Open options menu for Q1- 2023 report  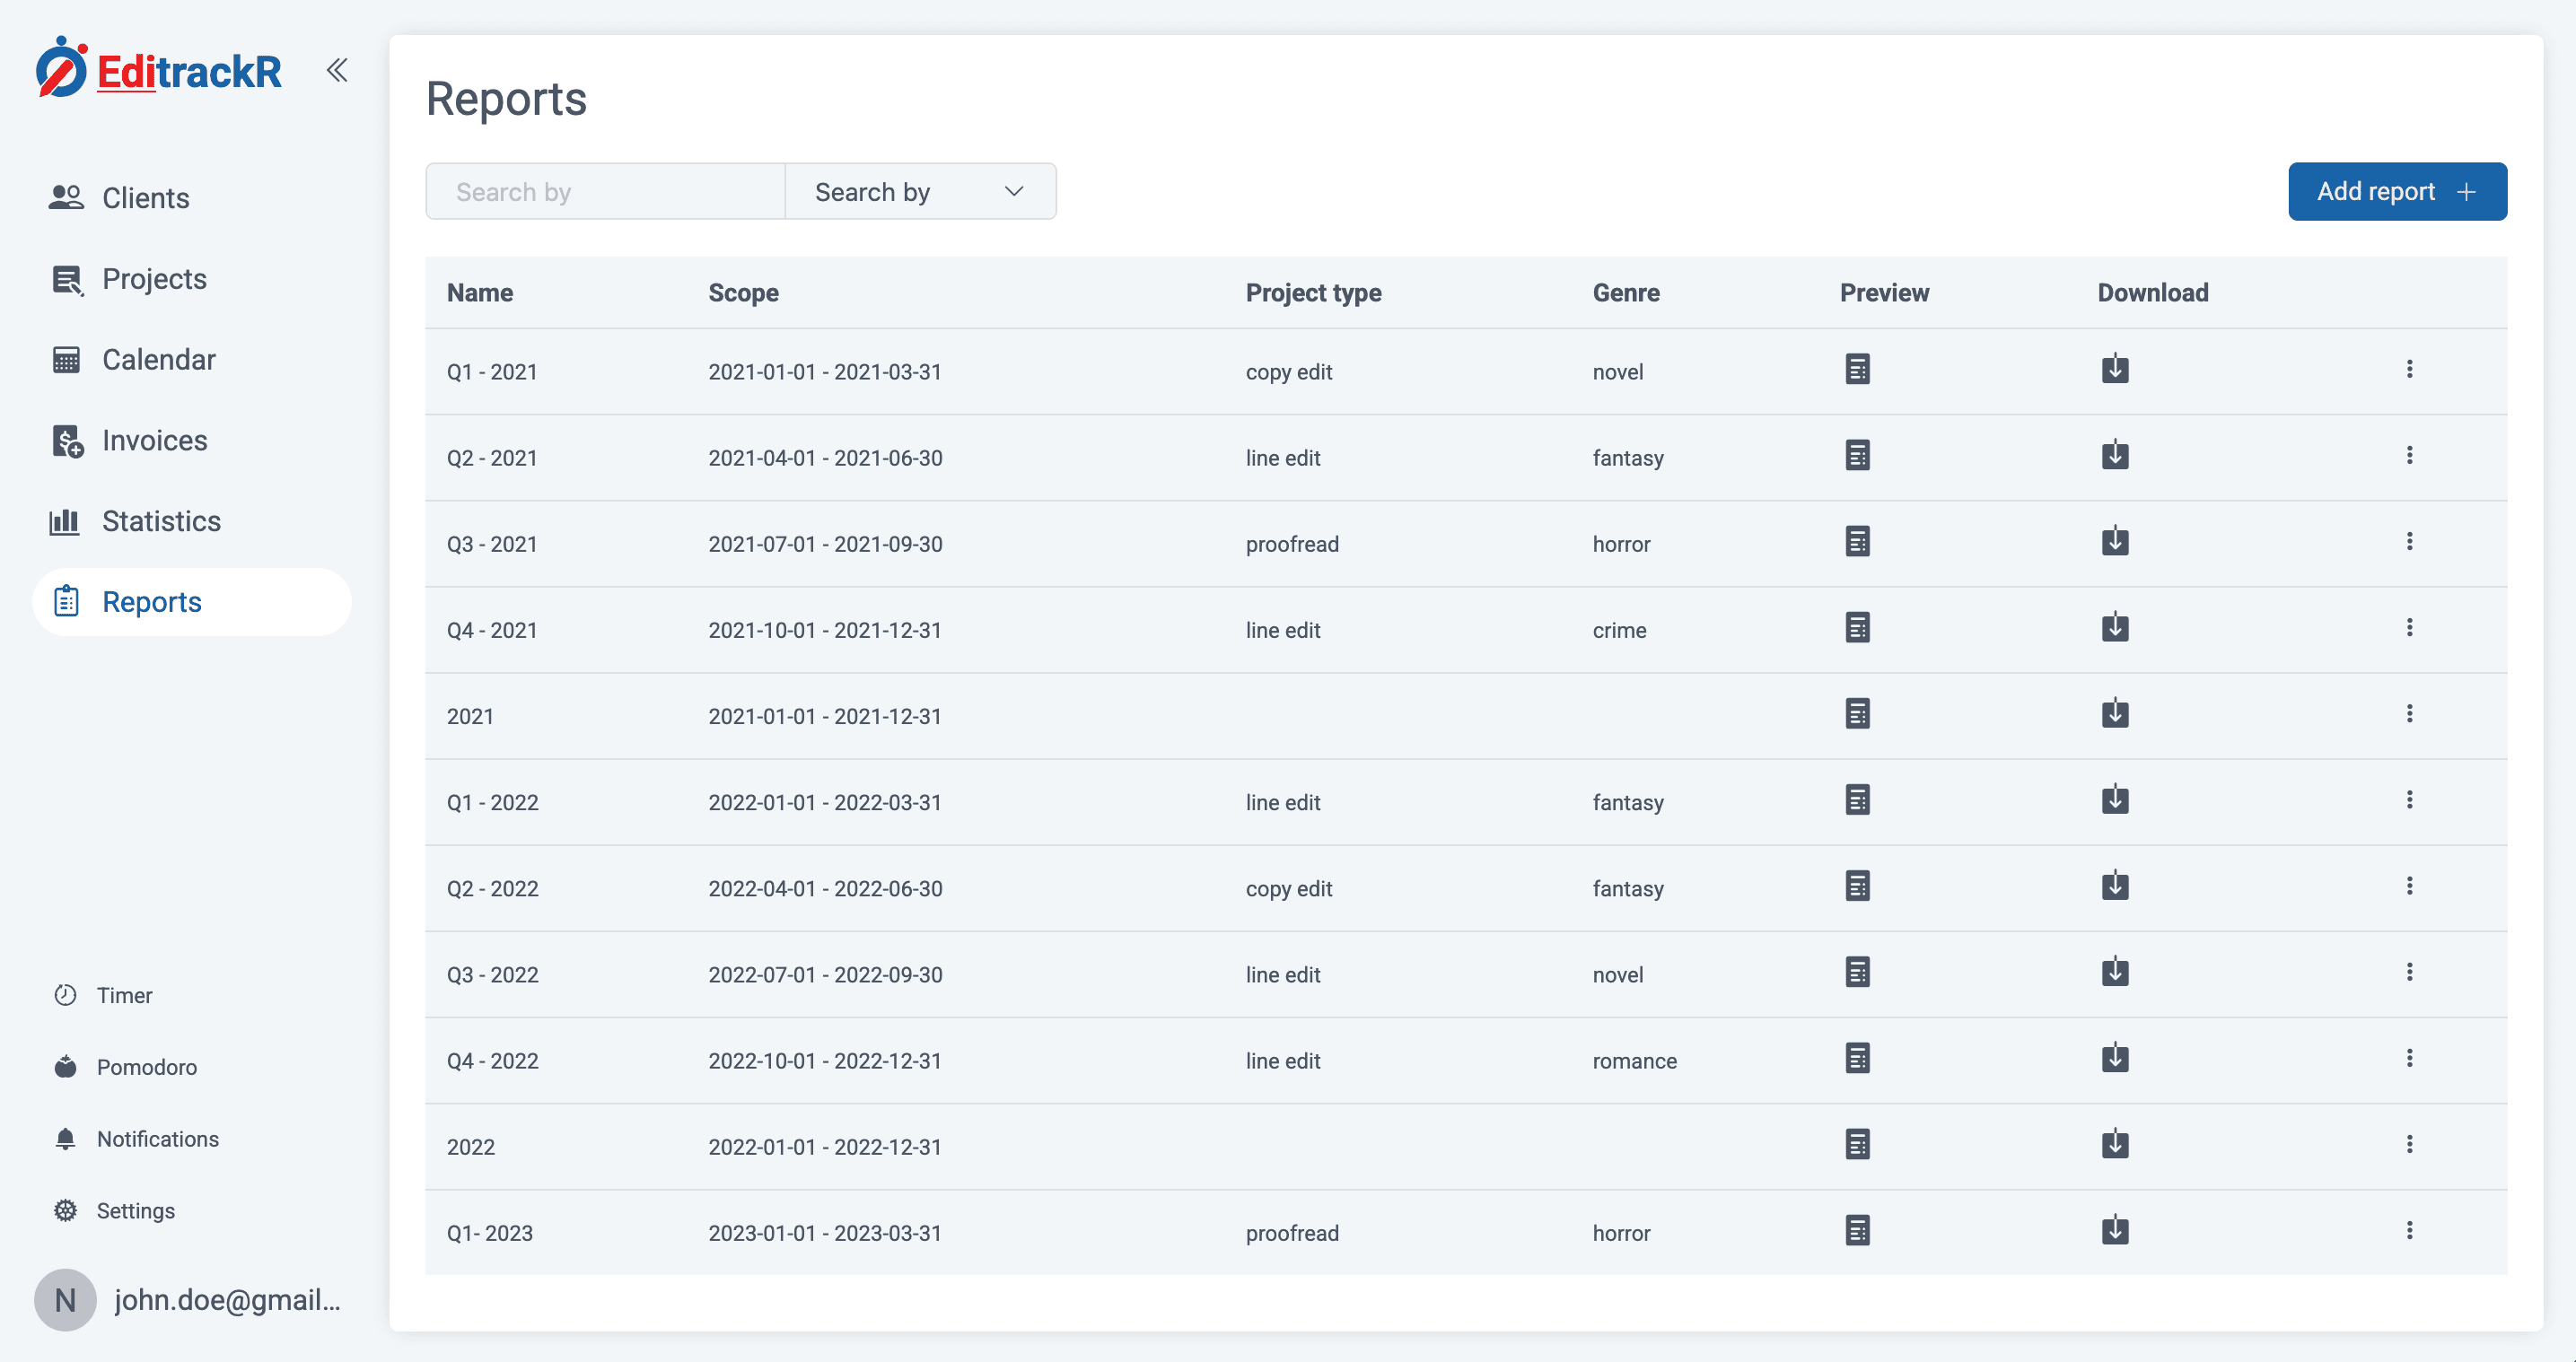coord(2410,1230)
